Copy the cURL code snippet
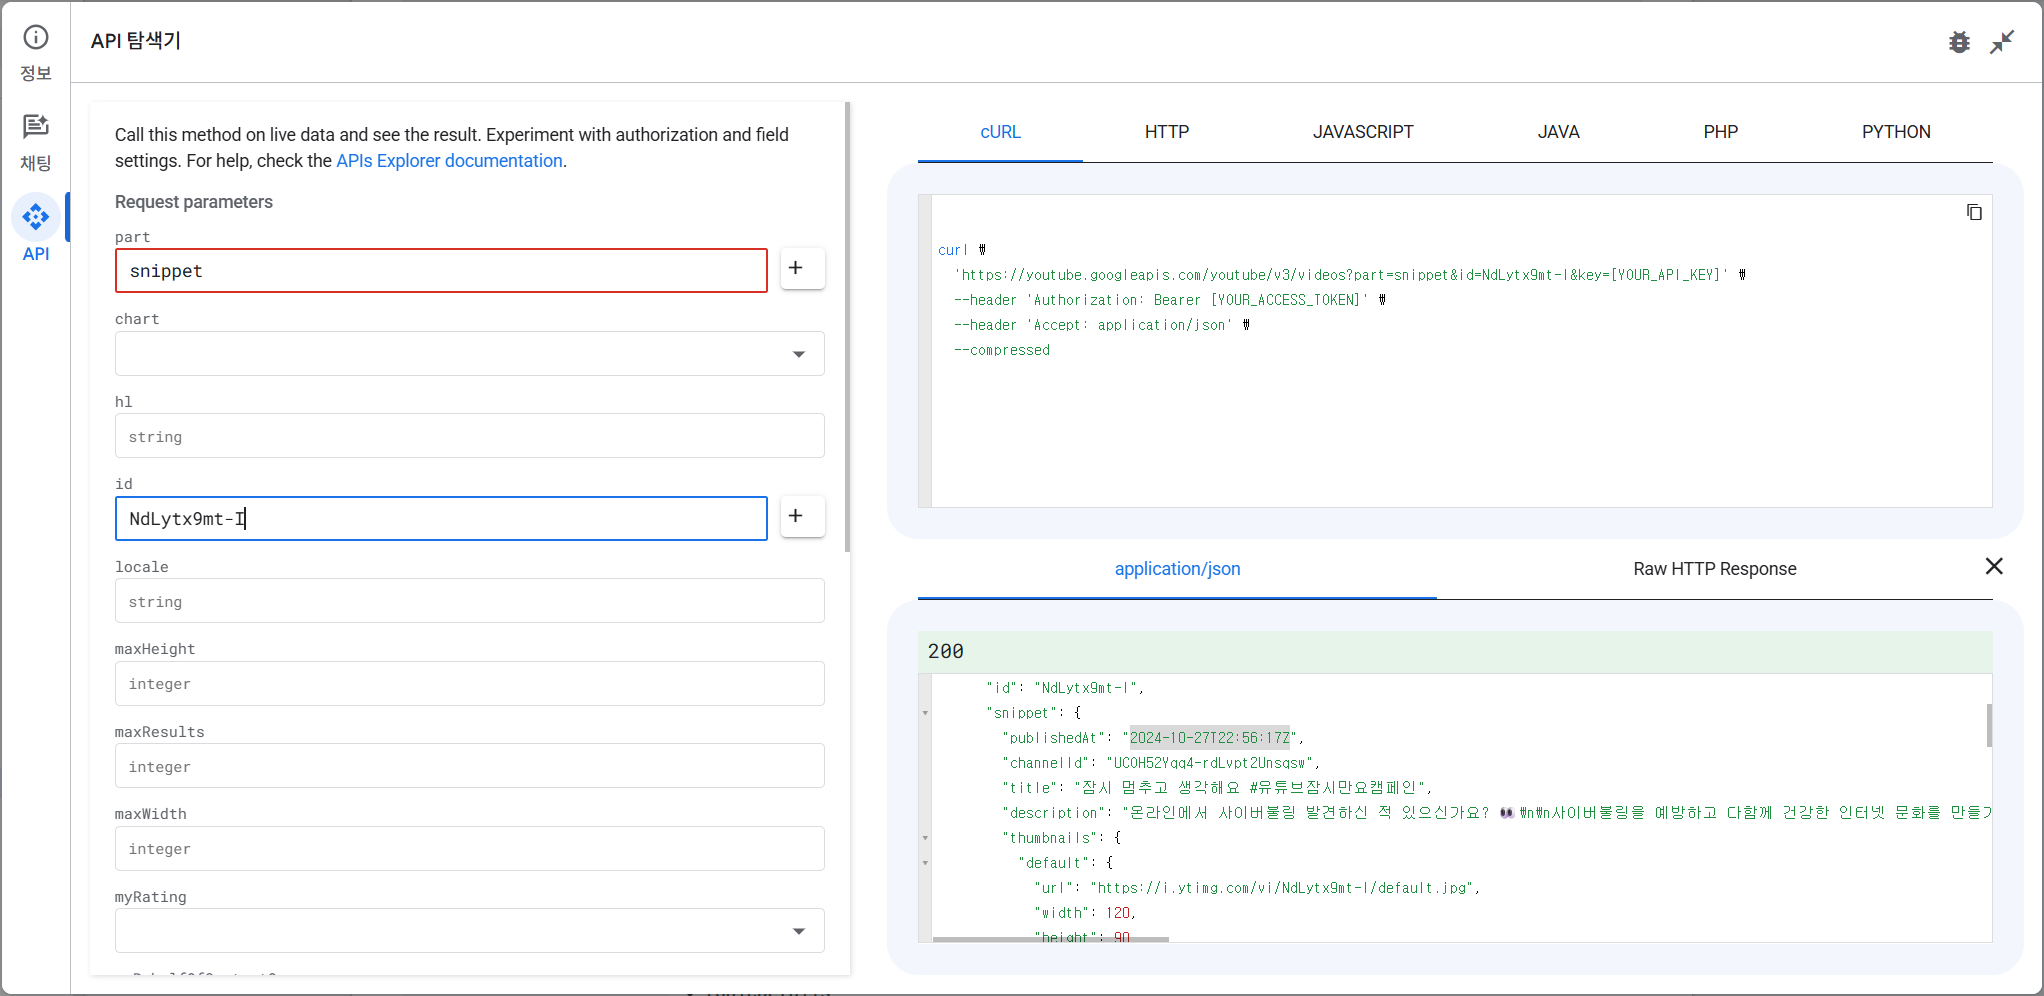 [x=1974, y=212]
